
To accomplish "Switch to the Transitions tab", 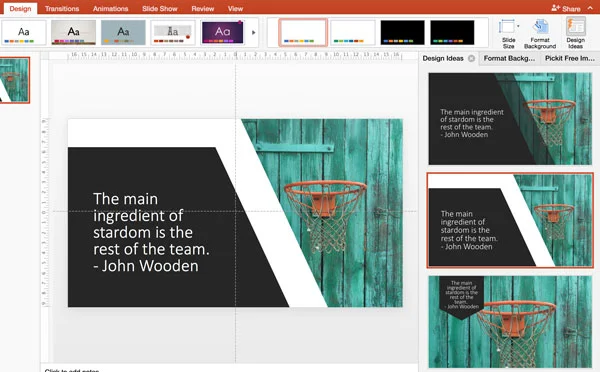I will [x=62, y=8].
